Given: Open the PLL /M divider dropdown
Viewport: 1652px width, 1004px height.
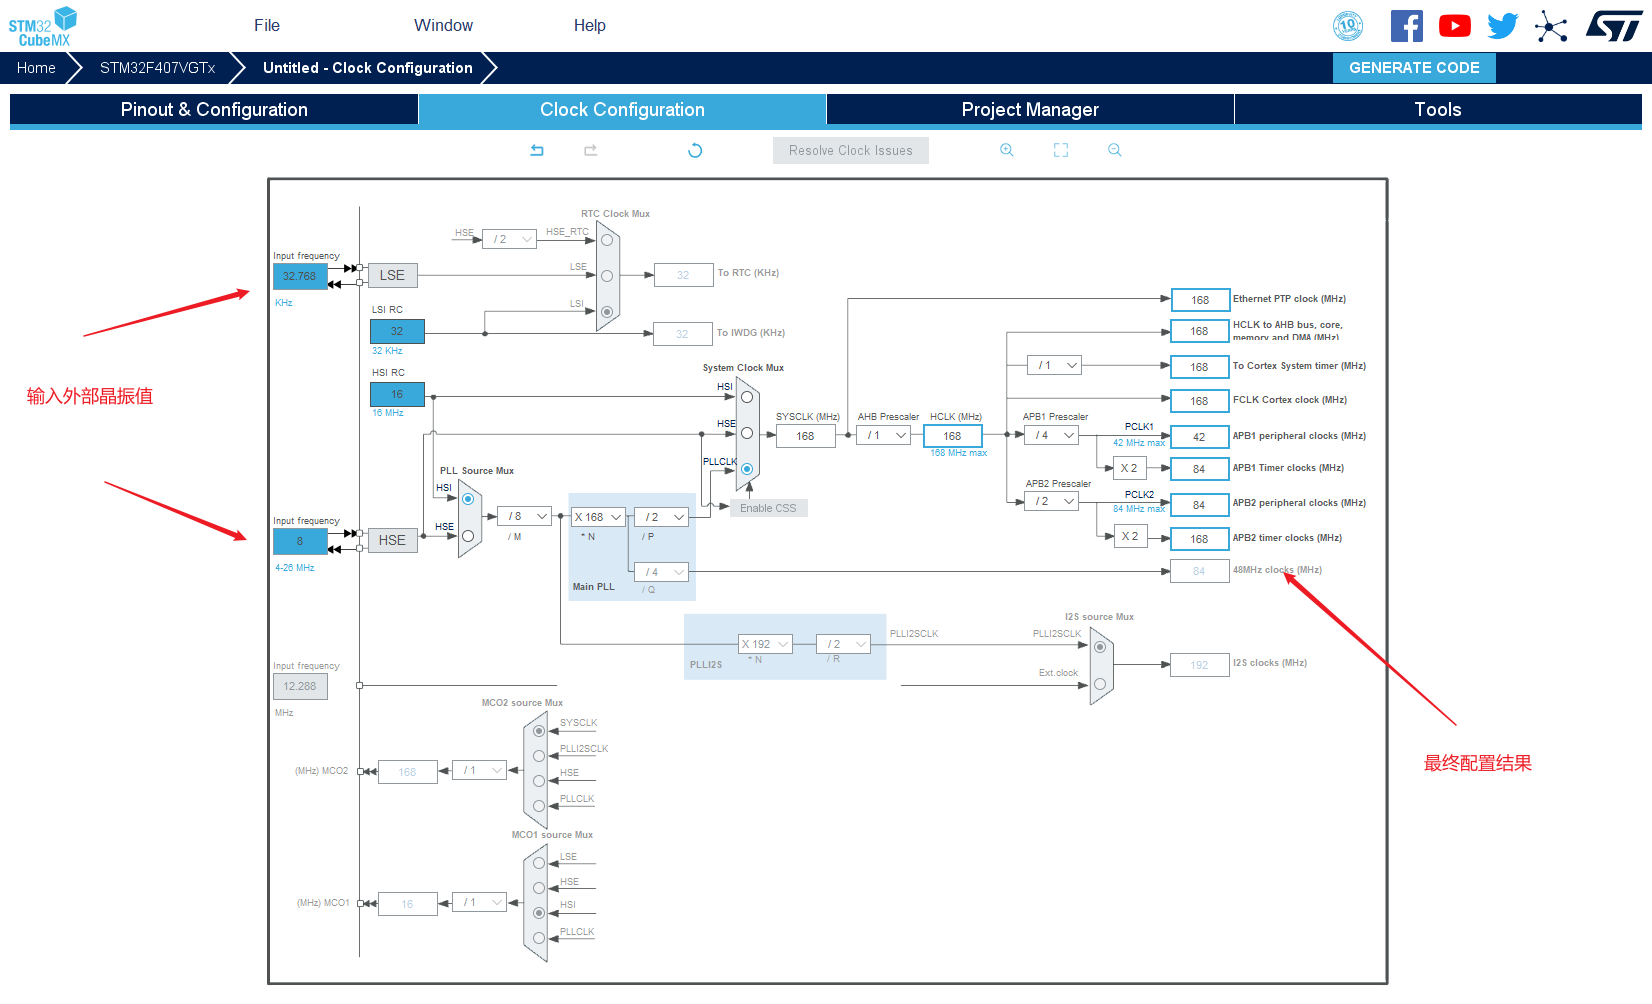Looking at the screenshot, I should point(525,517).
